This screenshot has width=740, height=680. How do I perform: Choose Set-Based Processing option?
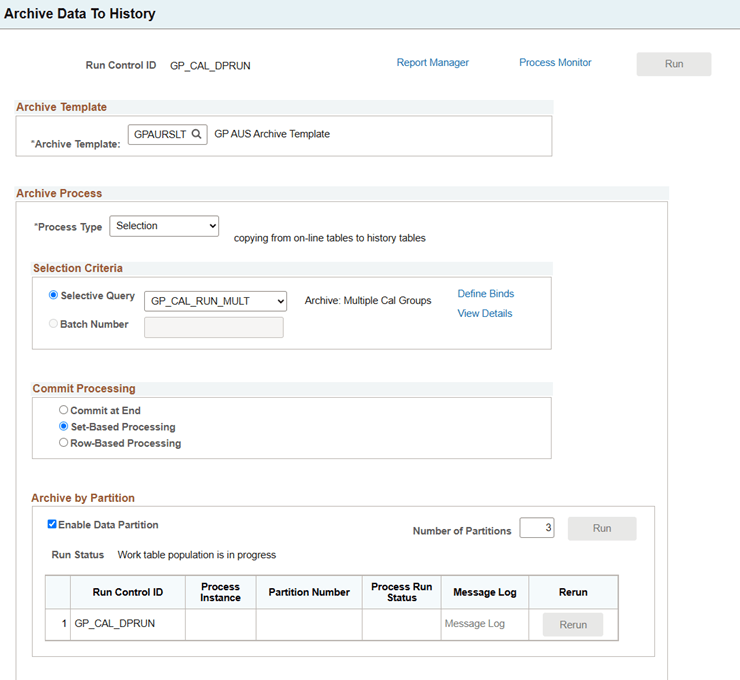[63, 426]
